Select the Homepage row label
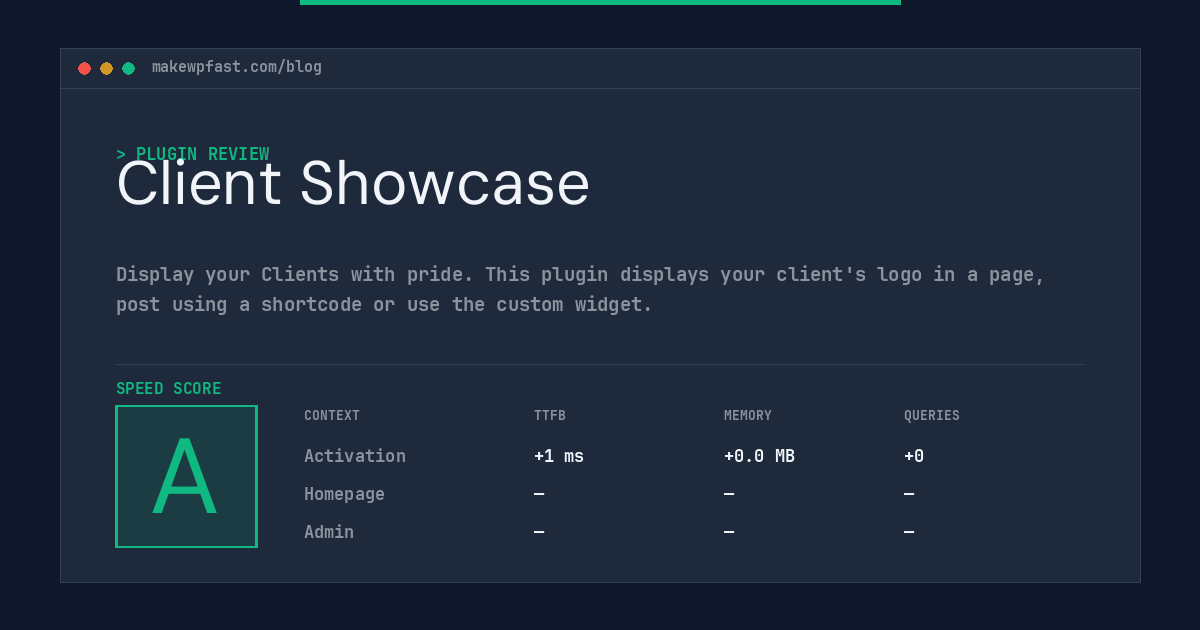Viewport: 1200px width, 630px height. coord(344,494)
